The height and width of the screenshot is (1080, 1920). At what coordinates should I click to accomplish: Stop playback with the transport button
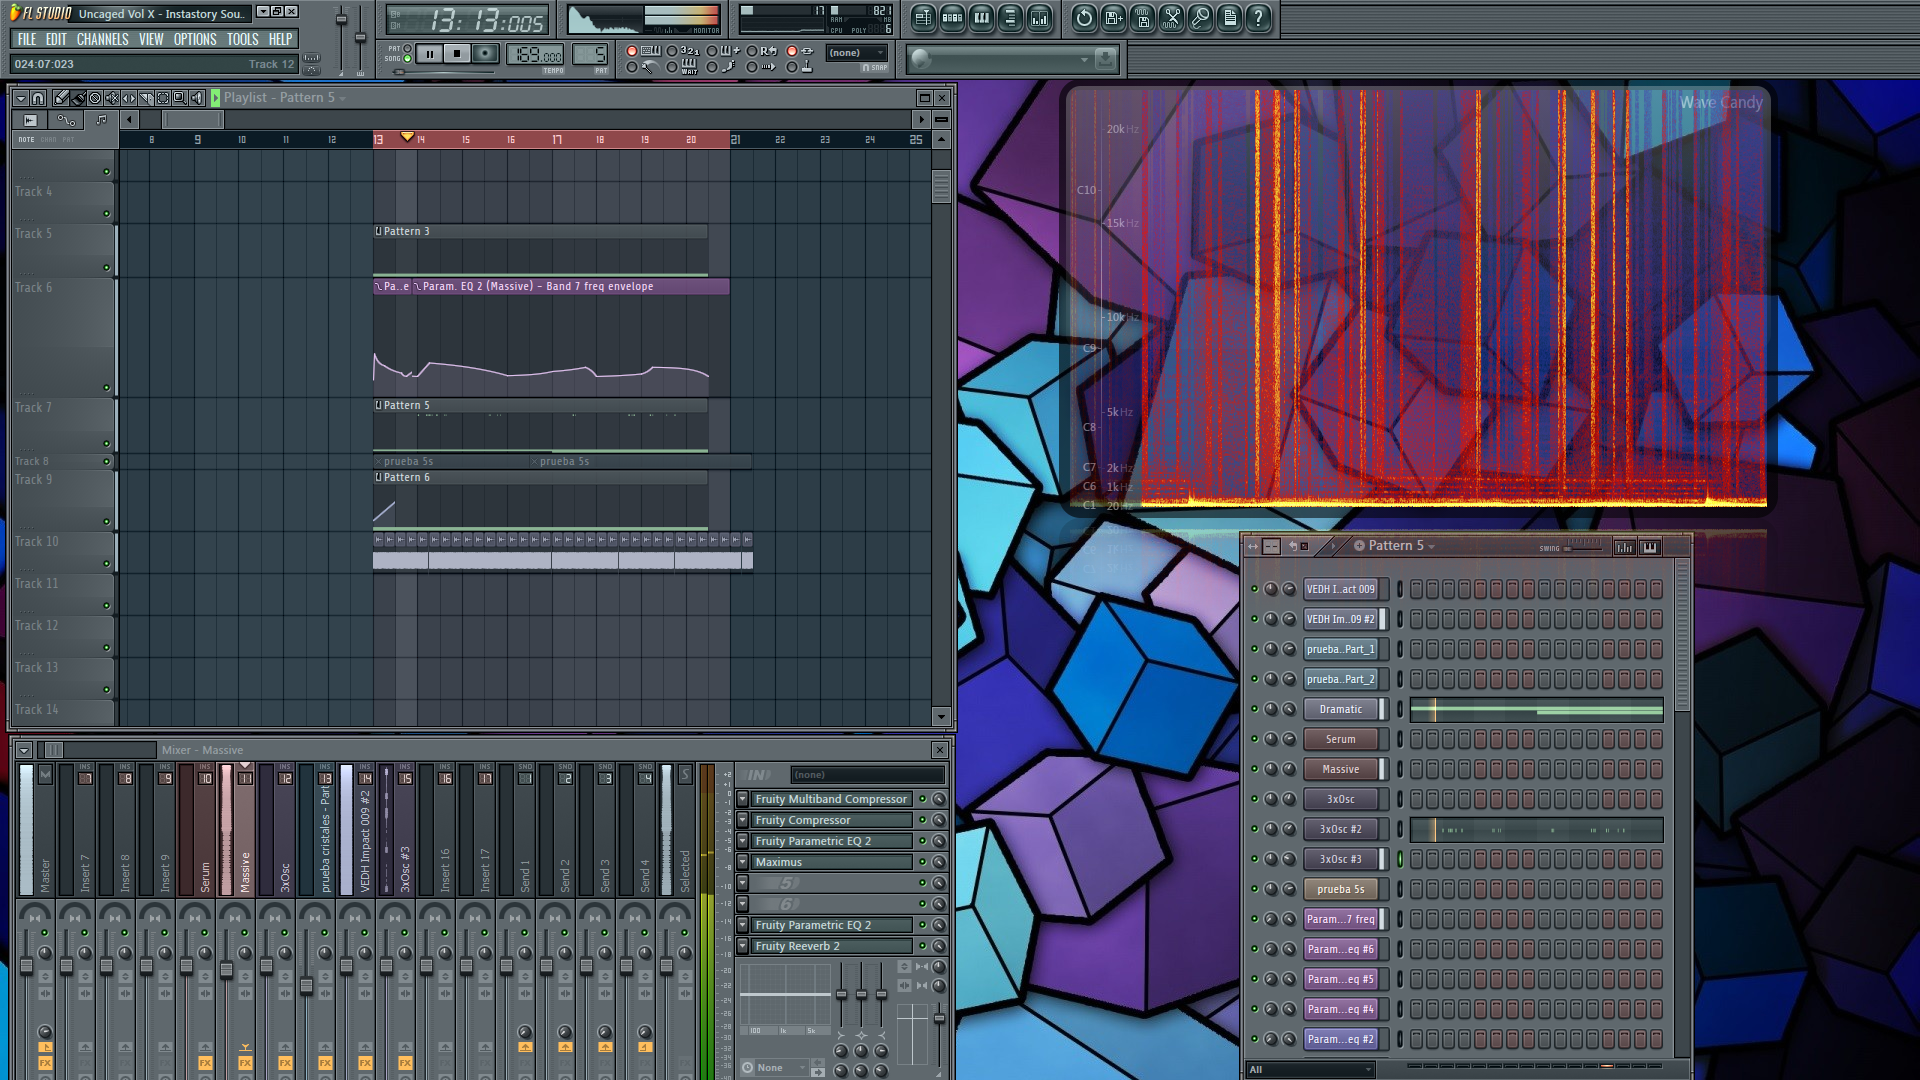[x=457, y=54]
